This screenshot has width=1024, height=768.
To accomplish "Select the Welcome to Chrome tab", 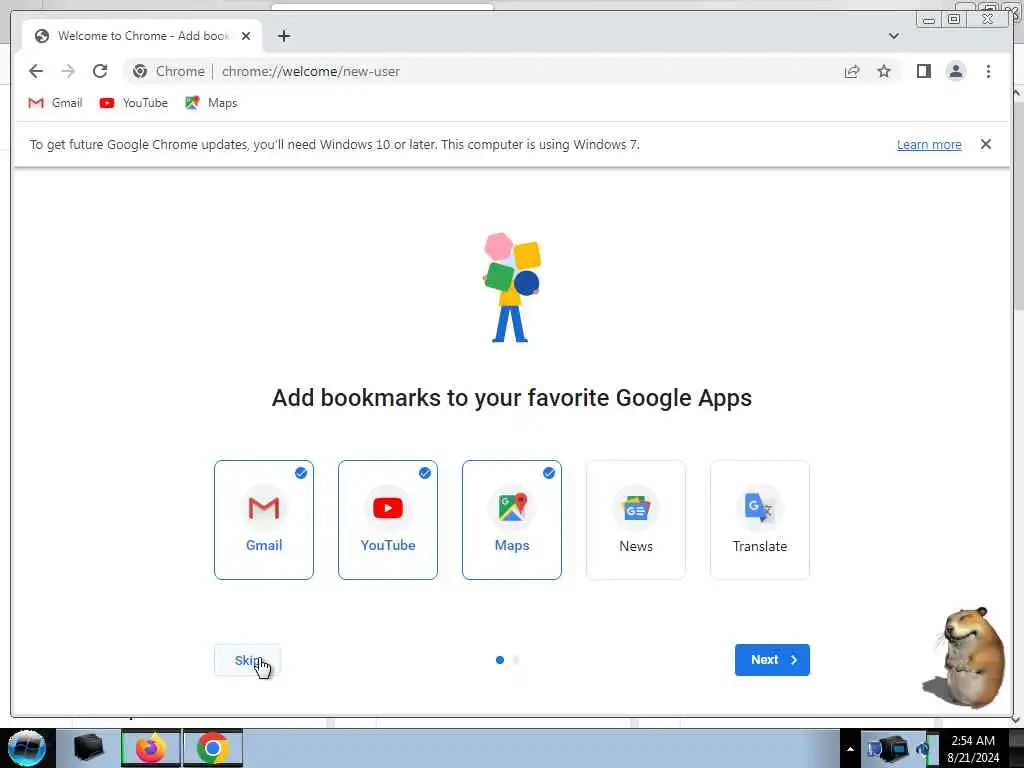I will click(x=142, y=36).
